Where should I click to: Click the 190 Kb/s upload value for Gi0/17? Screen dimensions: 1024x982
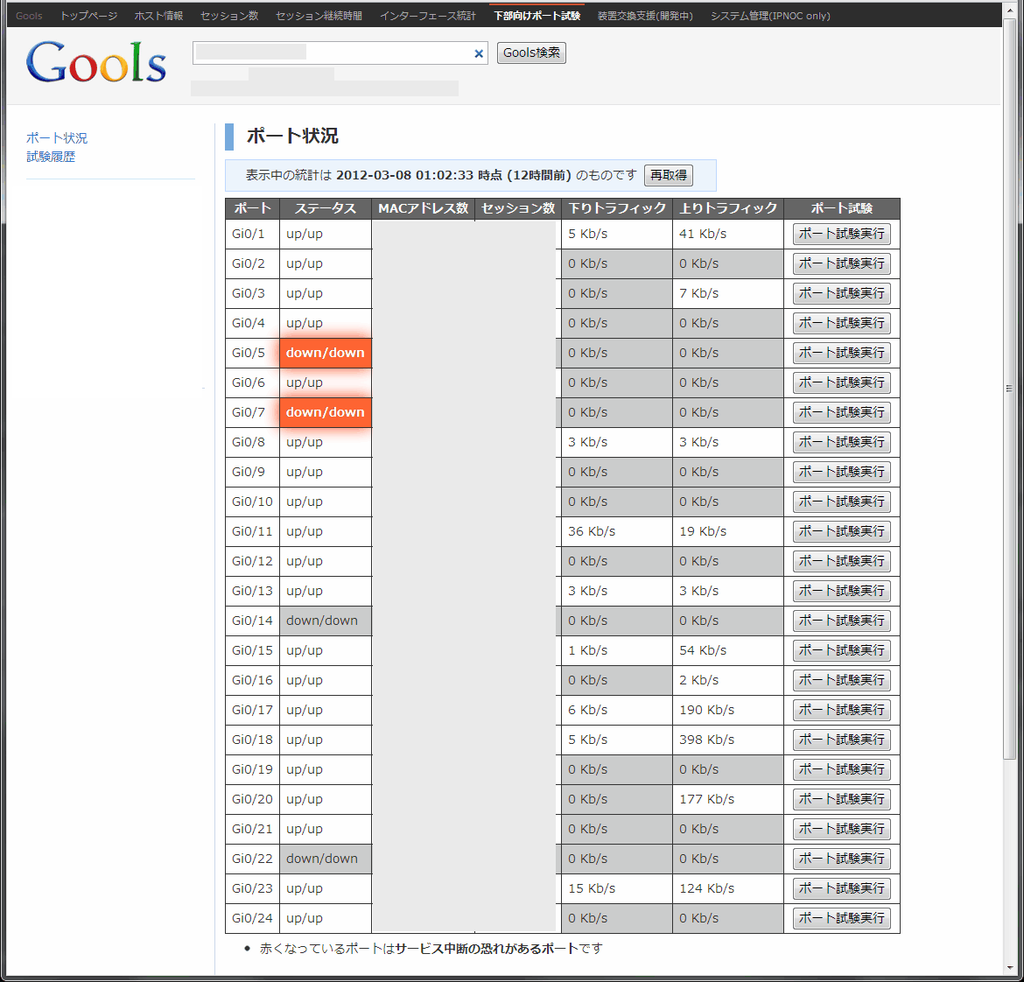(x=707, y=710)
